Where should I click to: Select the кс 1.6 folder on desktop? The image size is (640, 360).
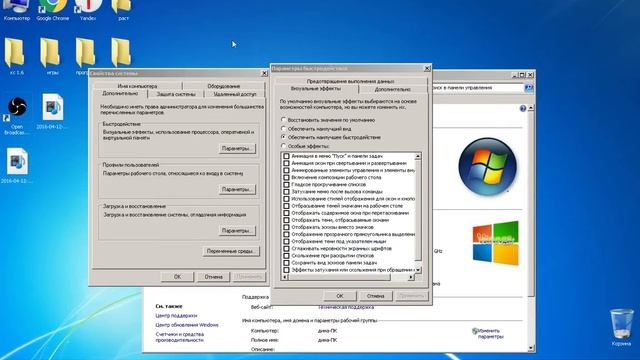pos(16,56)
